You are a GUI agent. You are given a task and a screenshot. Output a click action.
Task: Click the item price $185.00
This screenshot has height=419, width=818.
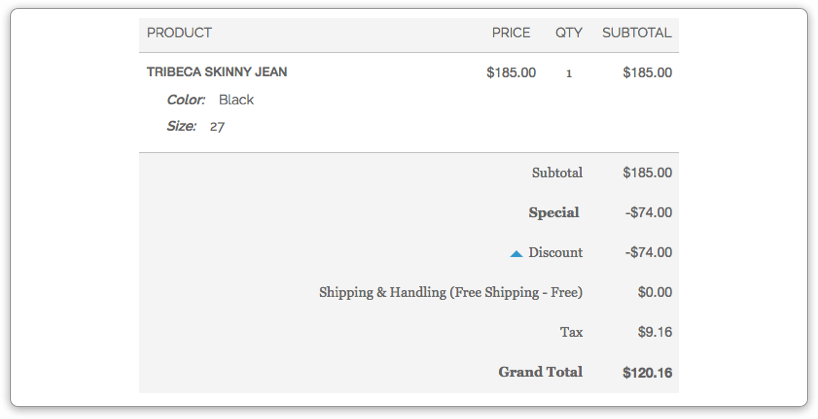(511, 73)
